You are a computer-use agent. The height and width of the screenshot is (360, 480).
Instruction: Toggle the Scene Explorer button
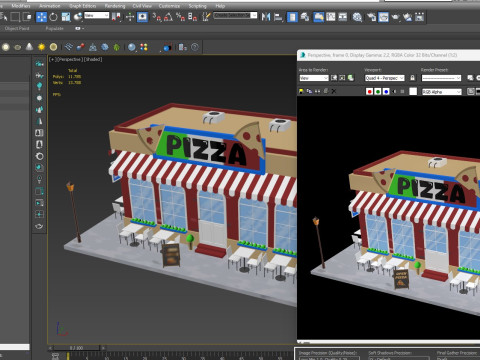point(292,17)
